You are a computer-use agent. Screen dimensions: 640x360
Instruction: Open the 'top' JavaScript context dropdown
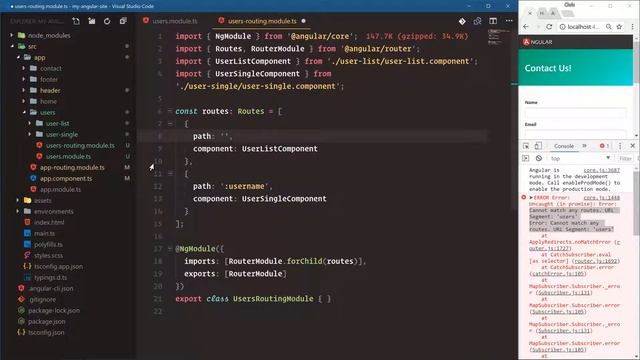(580, 158)
